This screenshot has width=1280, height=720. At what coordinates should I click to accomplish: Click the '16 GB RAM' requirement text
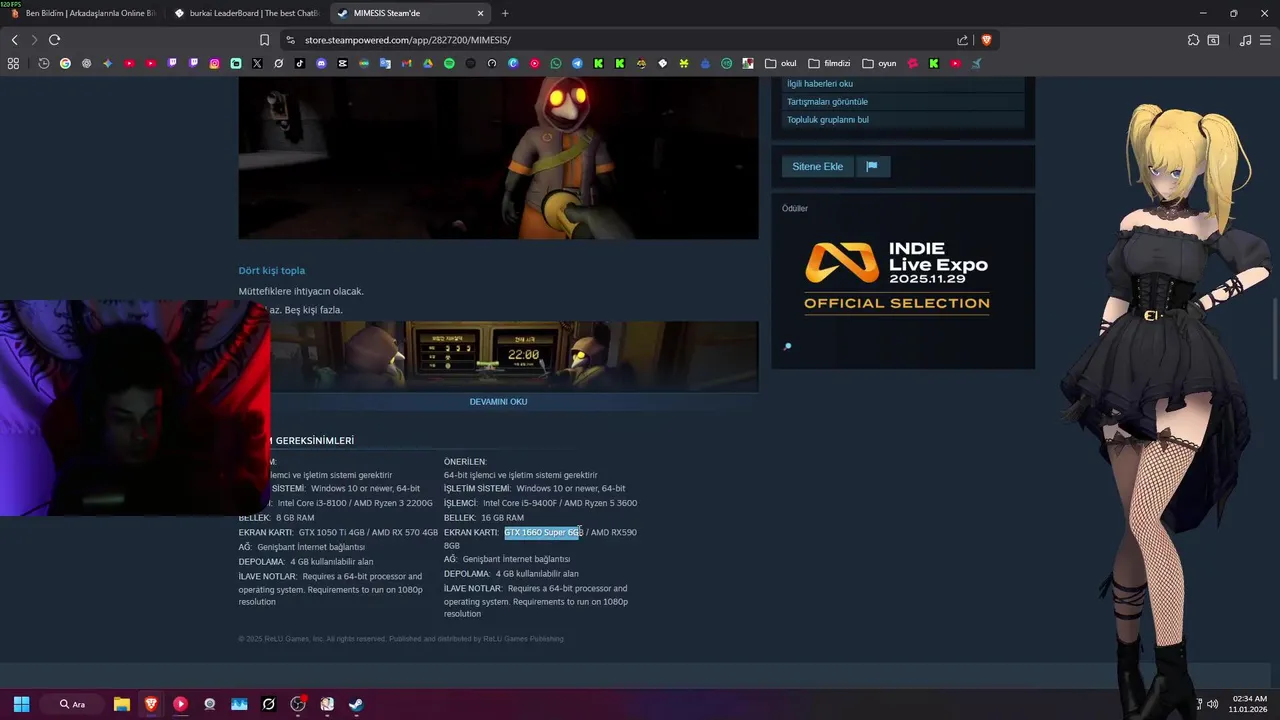click(502, 518)
